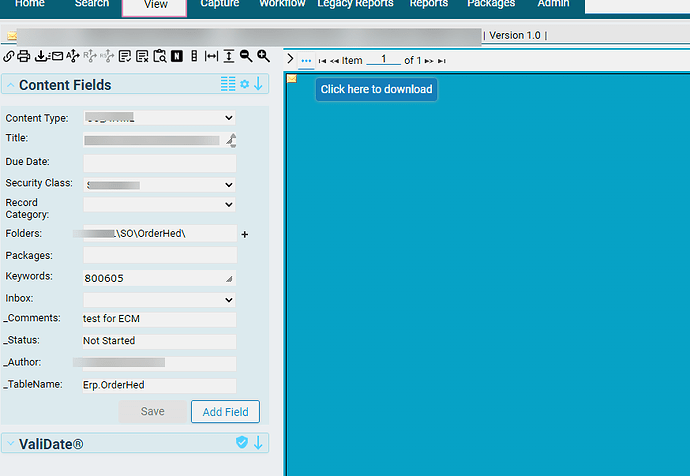The height and width of the screenshot is (476, 690).
Task: Click the search box at top right
Action: click(x=637, y=6)
